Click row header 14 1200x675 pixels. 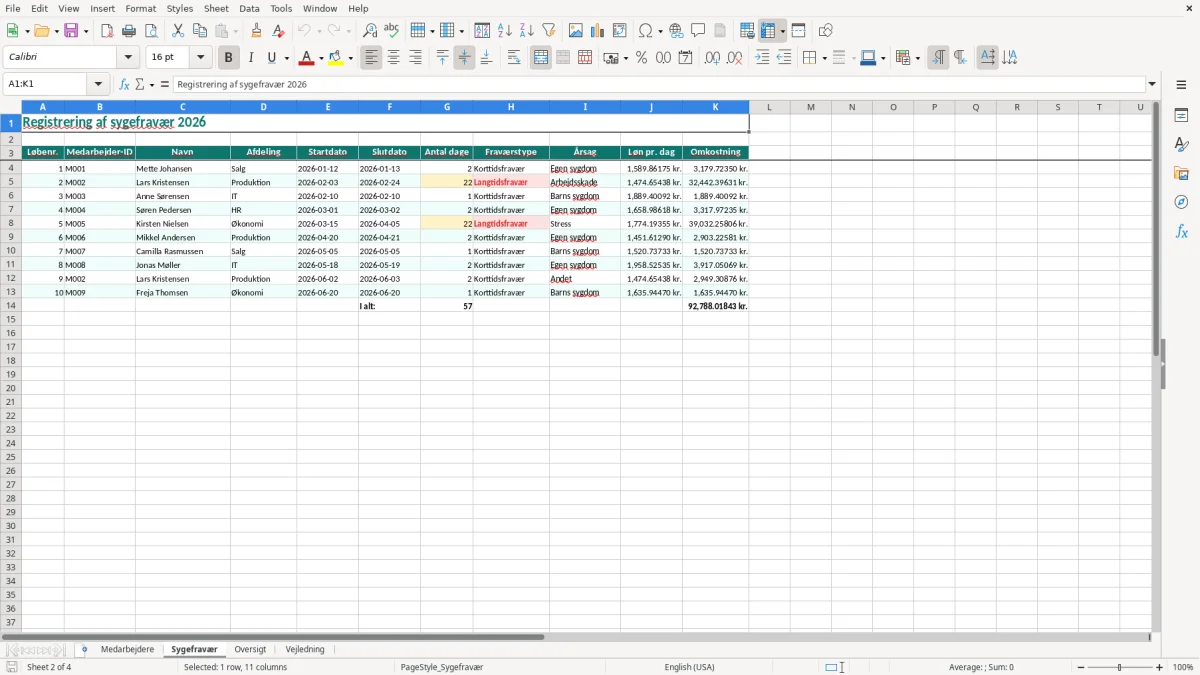coord(11,306)
